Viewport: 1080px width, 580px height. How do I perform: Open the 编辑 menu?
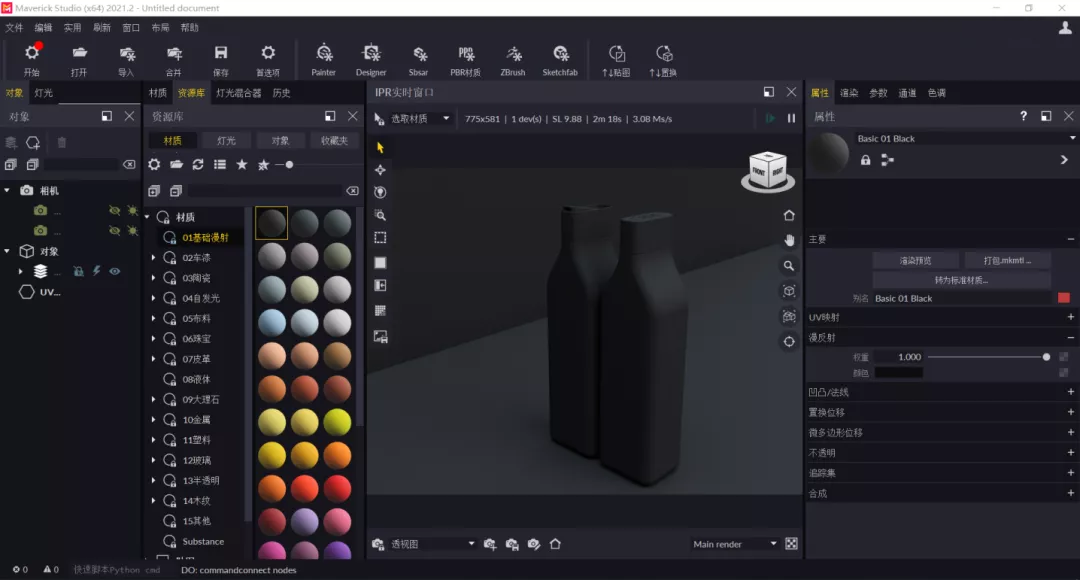pos(43,28)
